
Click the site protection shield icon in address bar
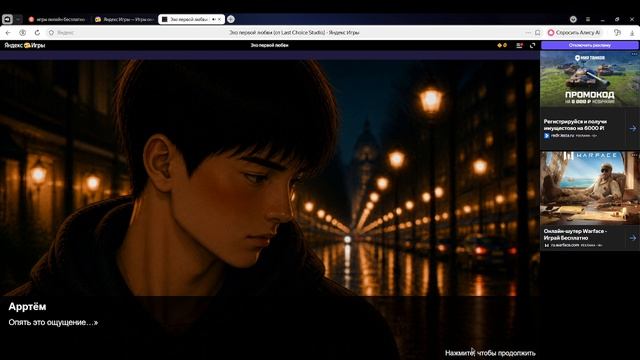click(x=51, y=33)
